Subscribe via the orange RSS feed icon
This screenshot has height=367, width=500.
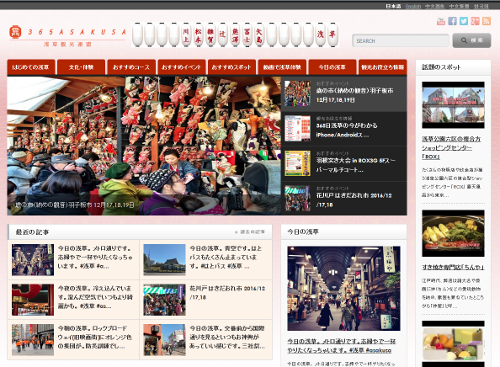tap(486, 21)
